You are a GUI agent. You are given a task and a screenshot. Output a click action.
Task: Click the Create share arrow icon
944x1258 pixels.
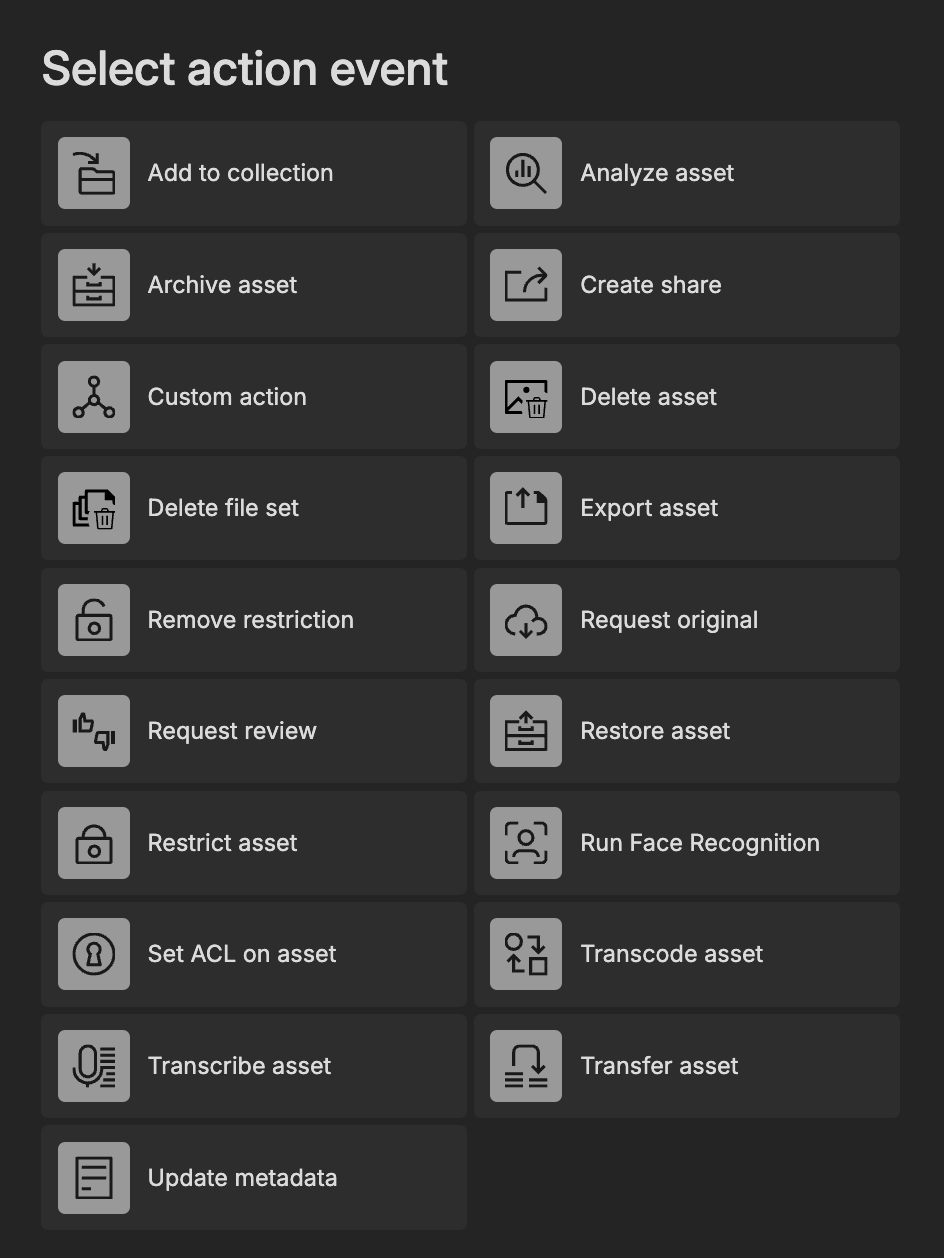(x=526, y=285)
